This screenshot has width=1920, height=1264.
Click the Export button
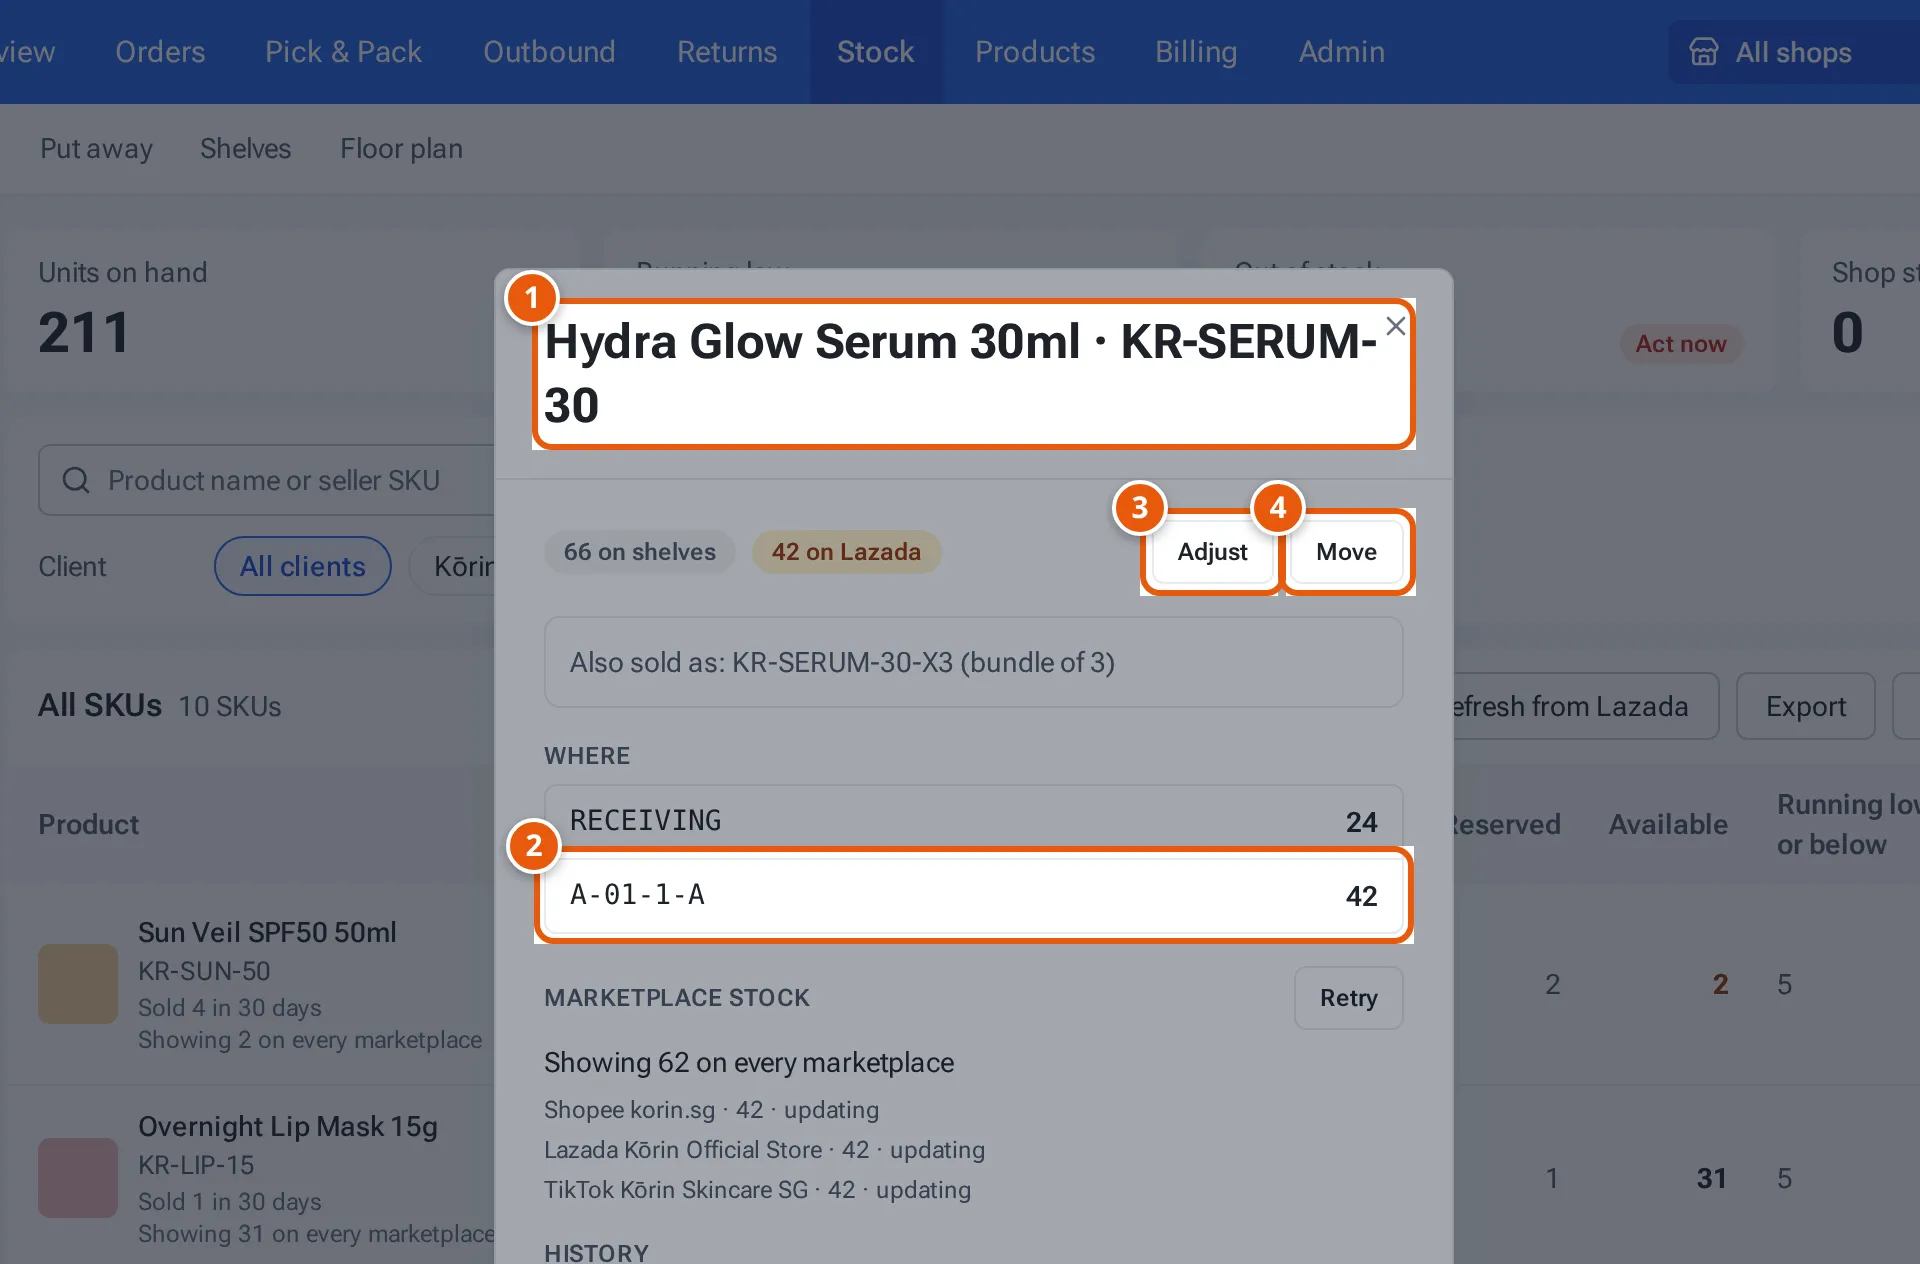click(1805, 706)
